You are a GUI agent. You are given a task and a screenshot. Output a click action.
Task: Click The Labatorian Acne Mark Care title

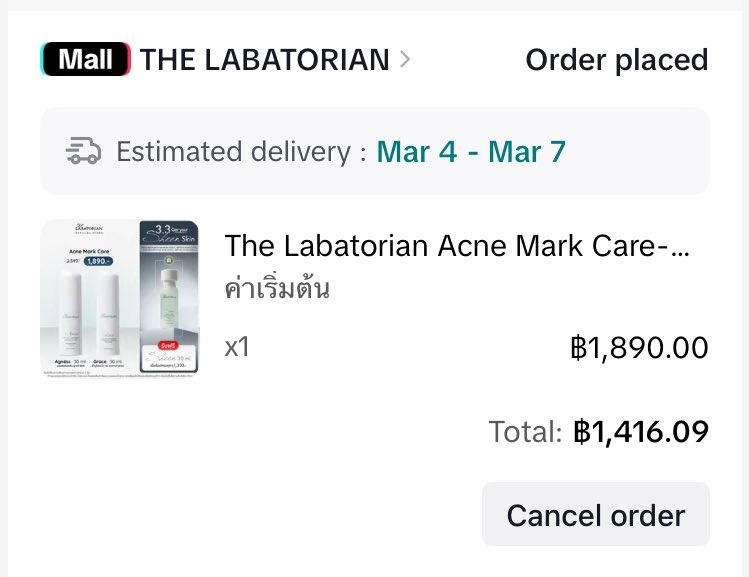457,246
